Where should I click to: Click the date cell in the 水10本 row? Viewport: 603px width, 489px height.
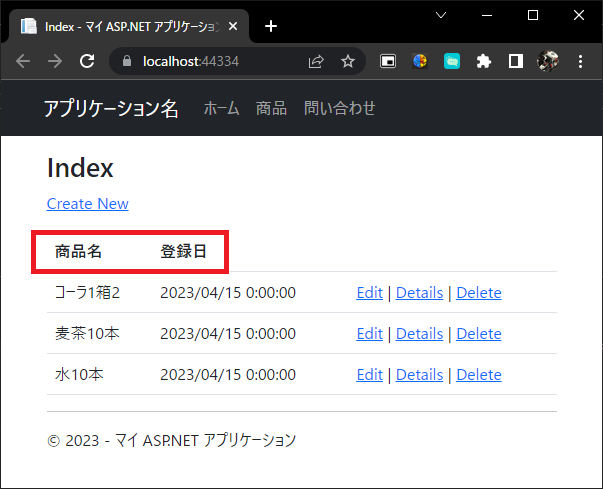[228, 375]
